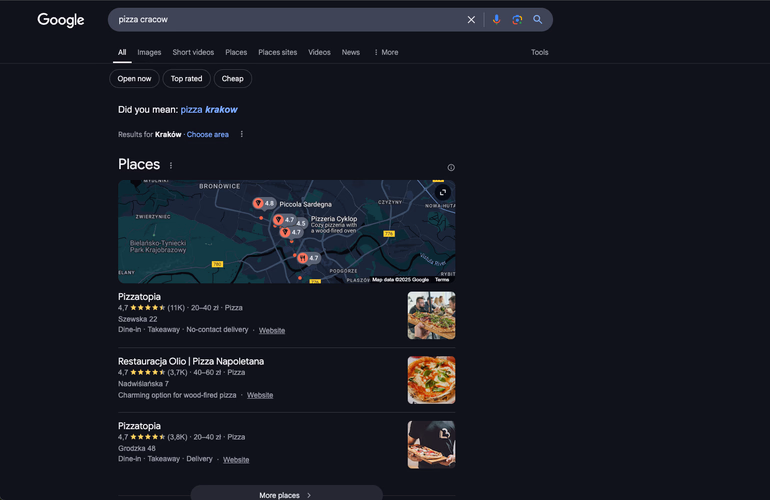Switch to the Images tab

pos(149,52)
